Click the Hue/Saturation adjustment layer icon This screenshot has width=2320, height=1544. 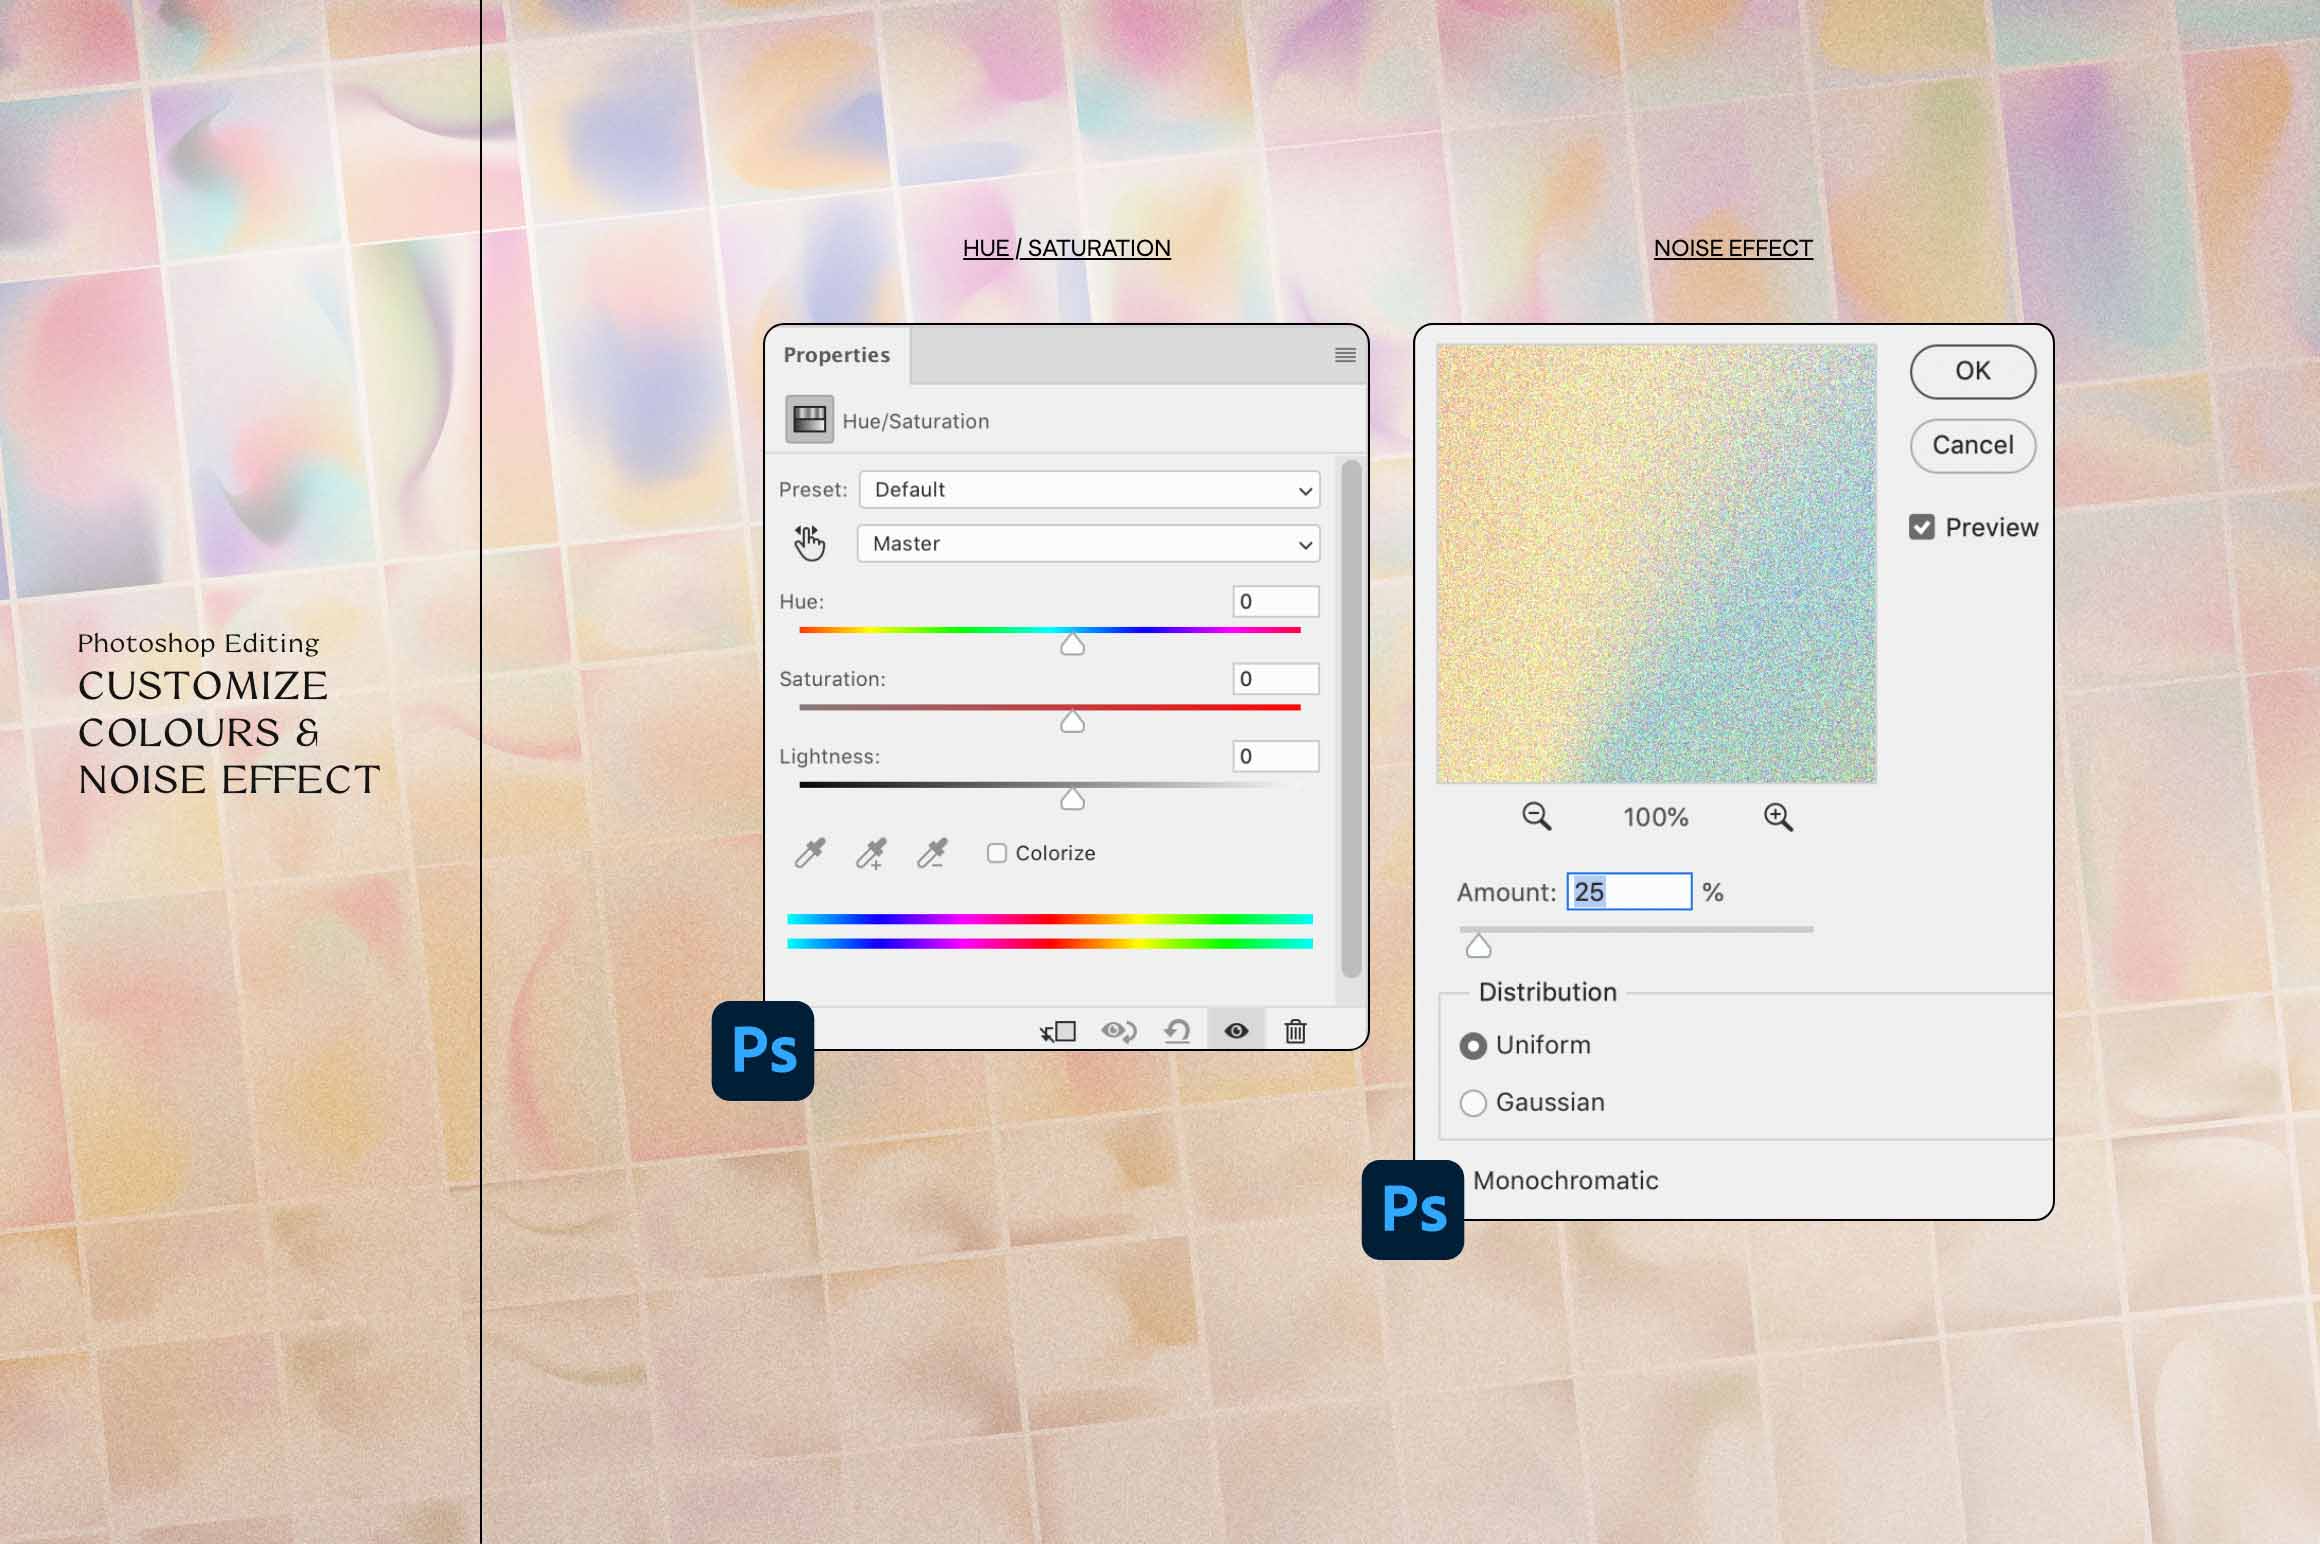click(x=806, y=420)
